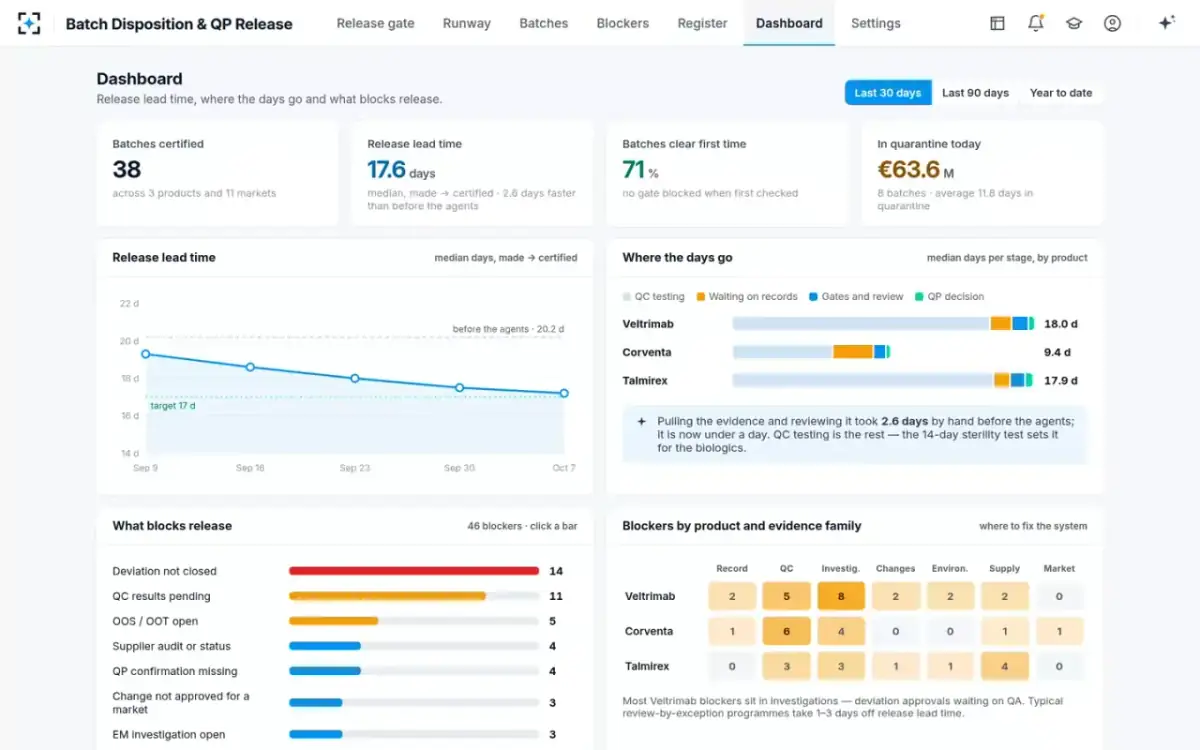The image size is (1200, 750).
Task: Click Talmirex Record cell showing 0
Action: 732,666
